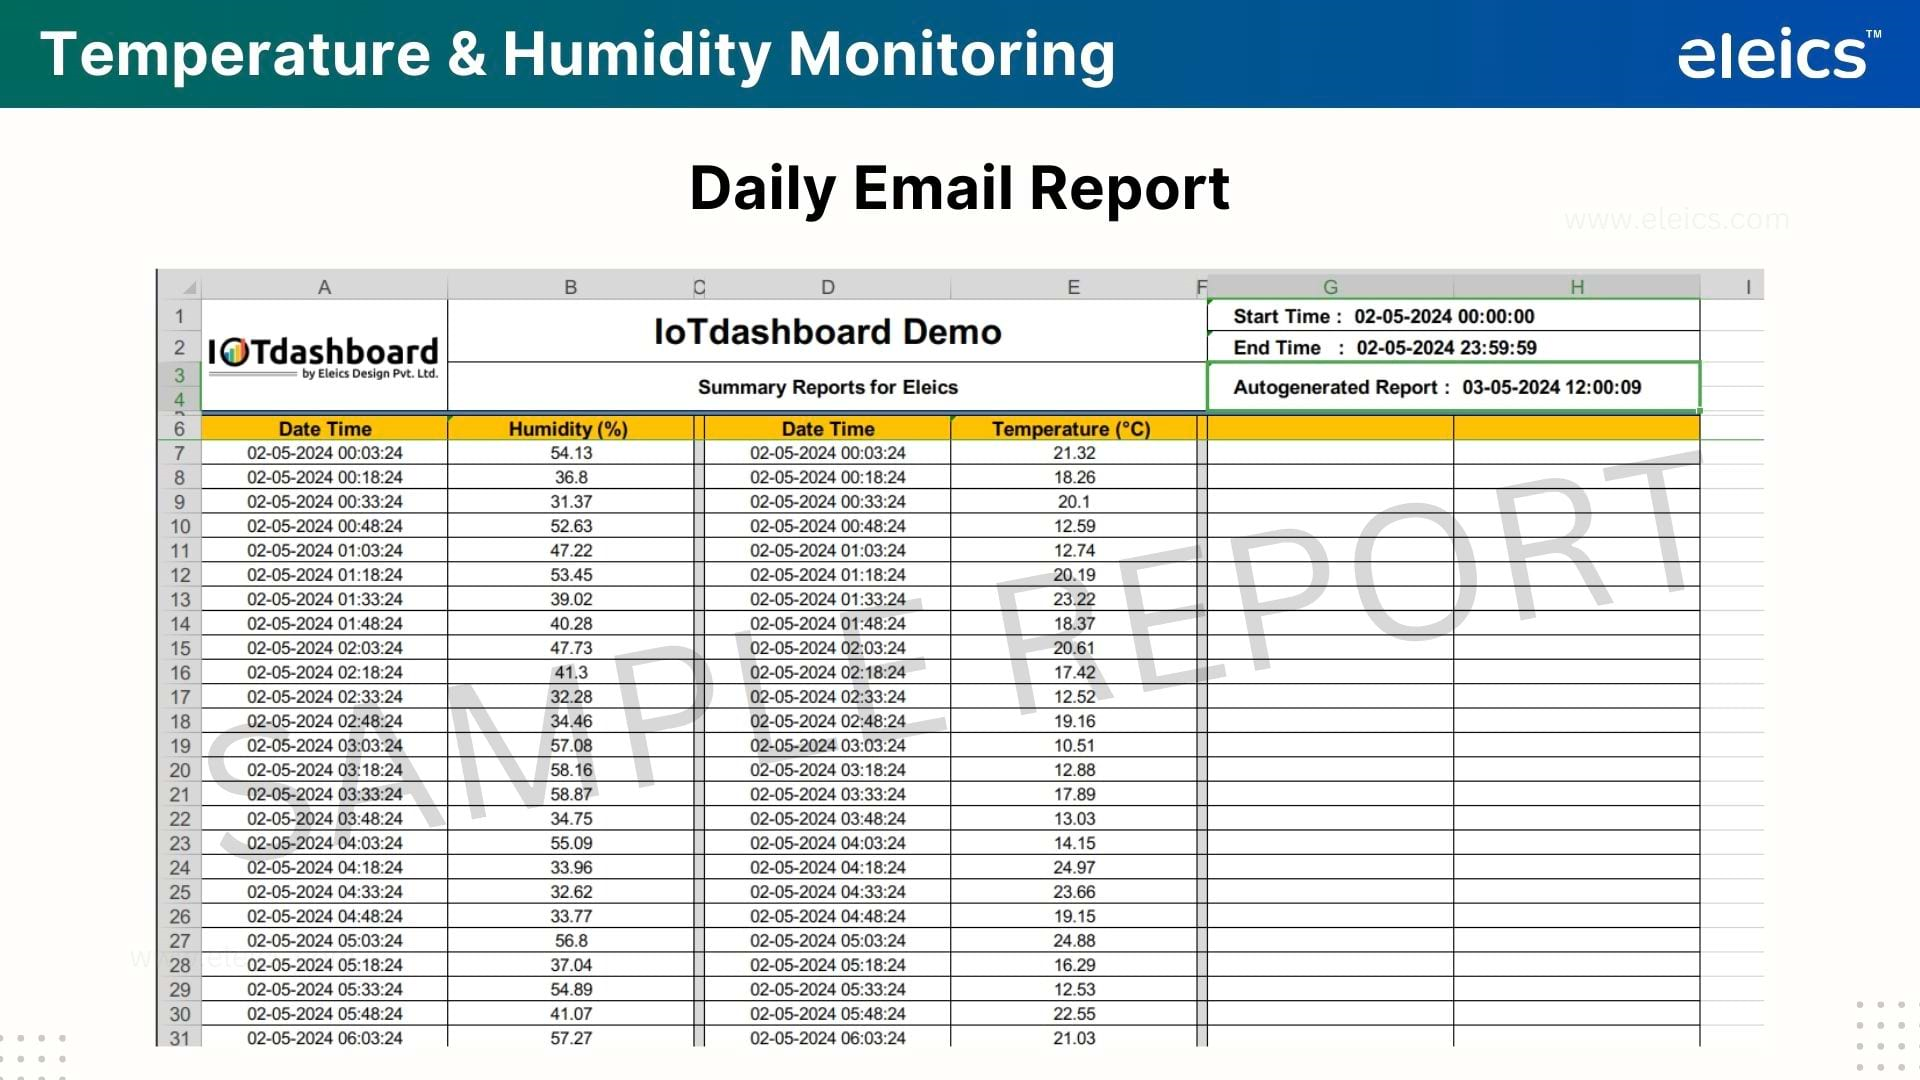Click humidity value 53.45
This screenshot has width=1920, height=1080.
[571, 575]
